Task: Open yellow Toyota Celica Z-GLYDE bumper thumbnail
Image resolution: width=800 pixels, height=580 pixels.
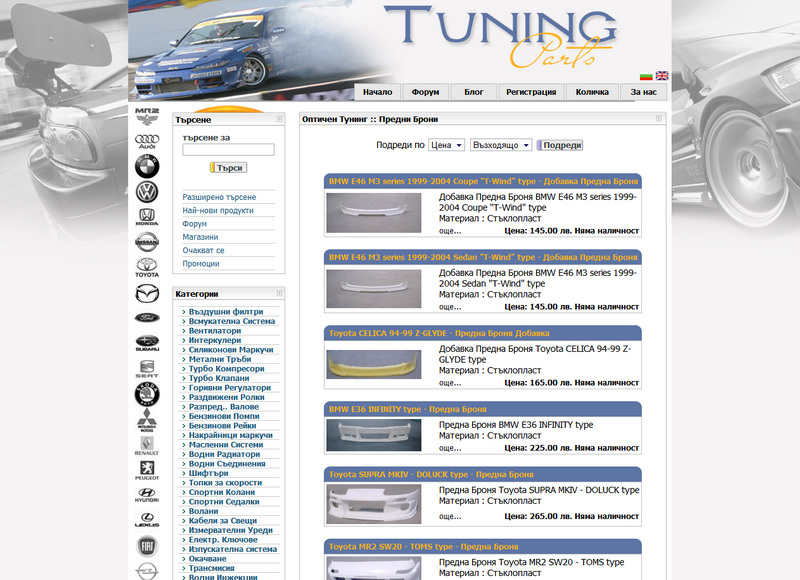Action: pos(373,364)
